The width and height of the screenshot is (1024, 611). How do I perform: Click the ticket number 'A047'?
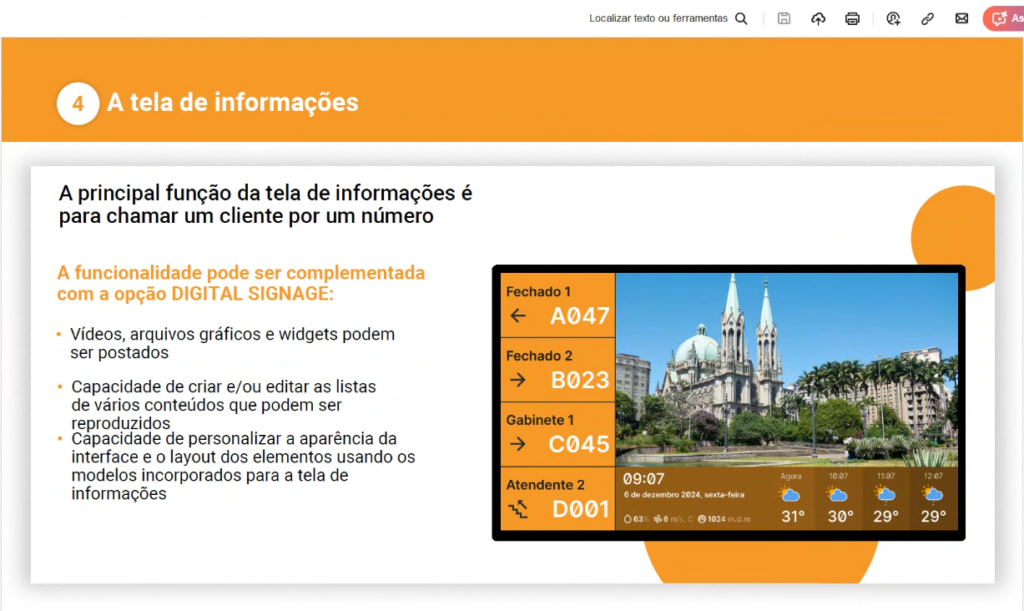coord(580,316)
